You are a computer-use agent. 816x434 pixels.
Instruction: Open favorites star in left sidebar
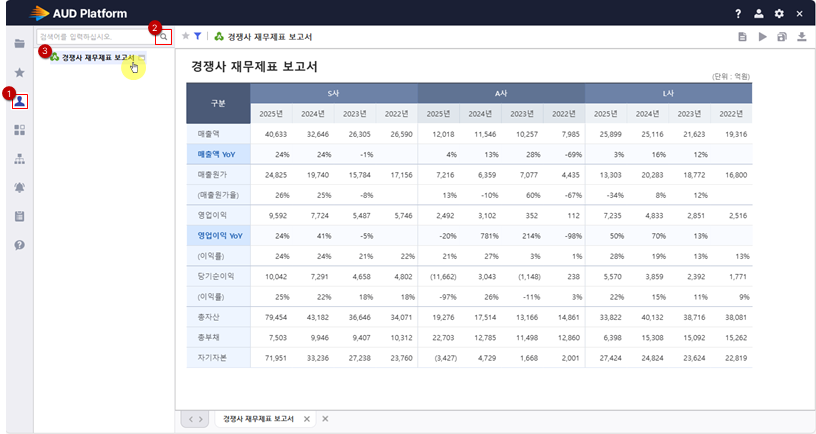[20, 73]
